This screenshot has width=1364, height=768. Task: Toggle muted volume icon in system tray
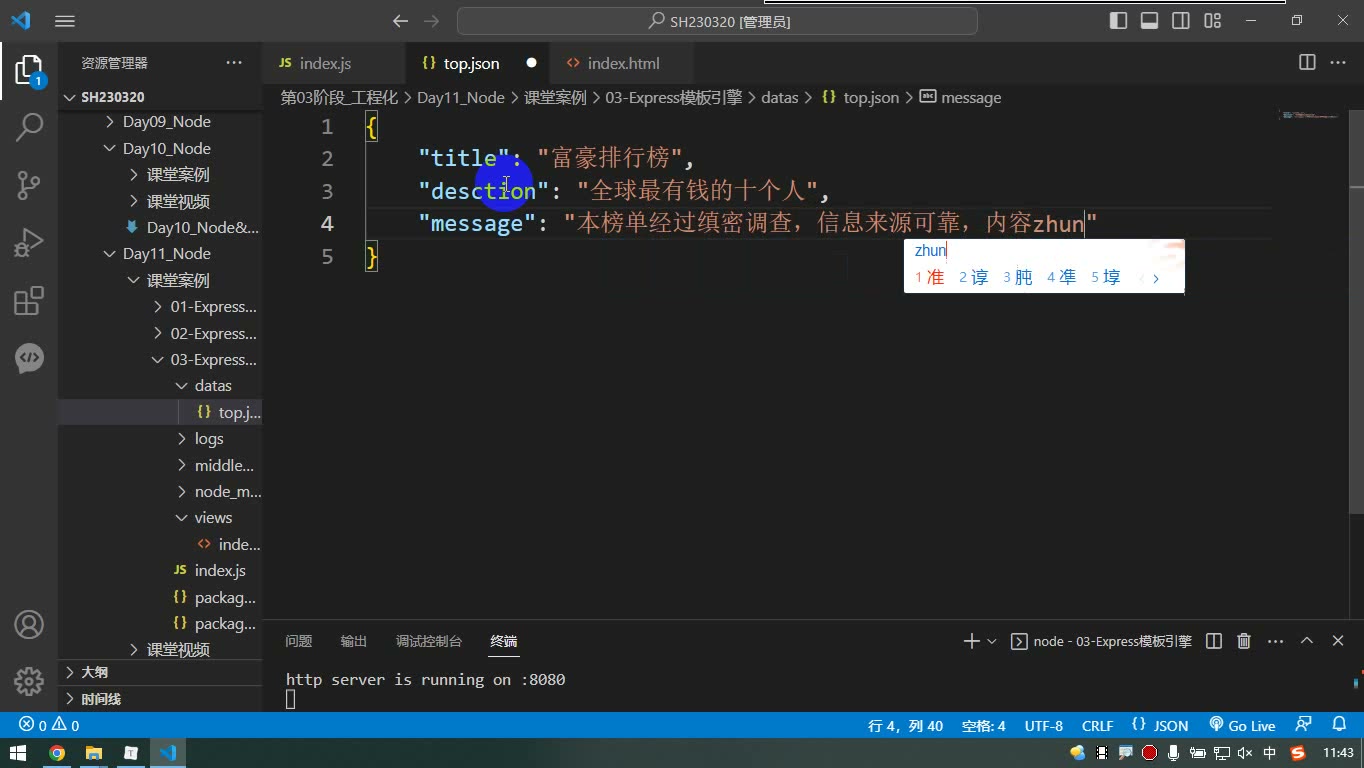[x=1246, y=753]
